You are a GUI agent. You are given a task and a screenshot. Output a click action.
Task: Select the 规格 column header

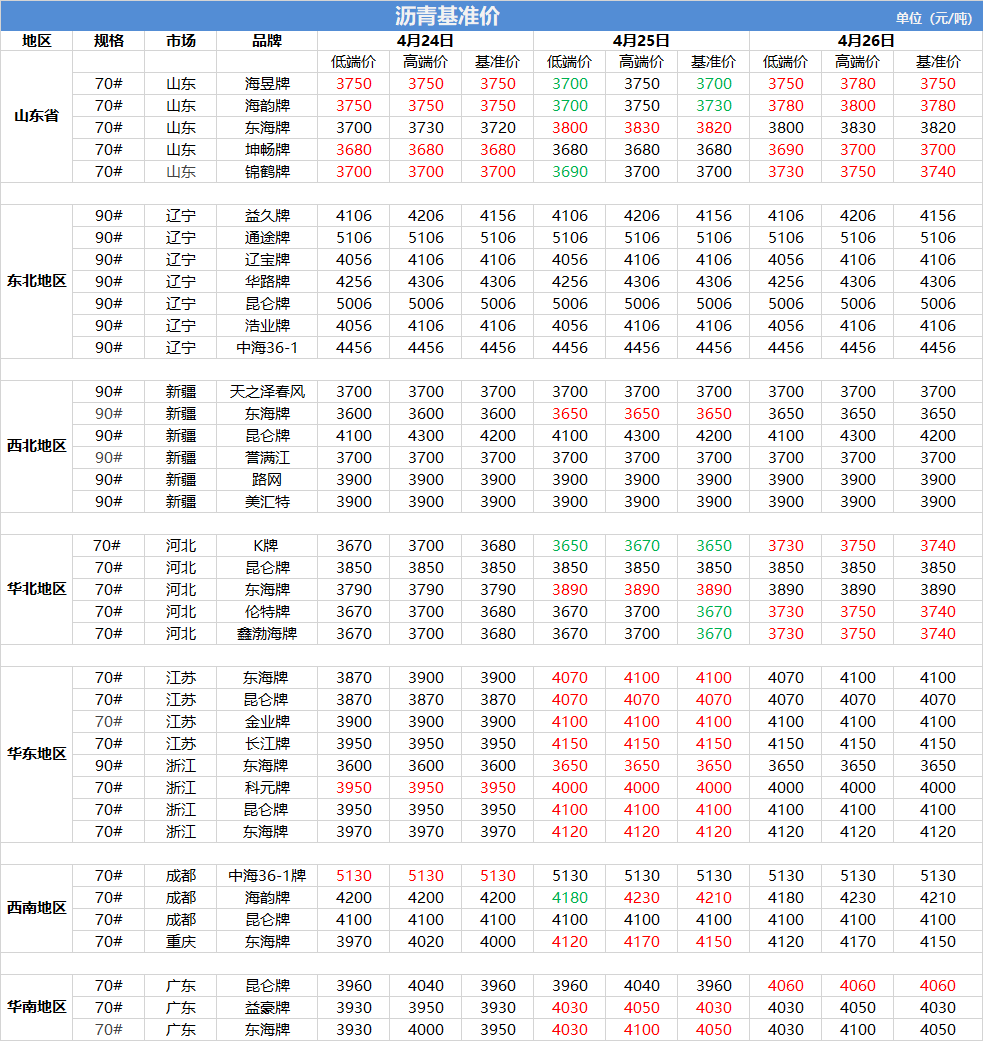(108, 41)
